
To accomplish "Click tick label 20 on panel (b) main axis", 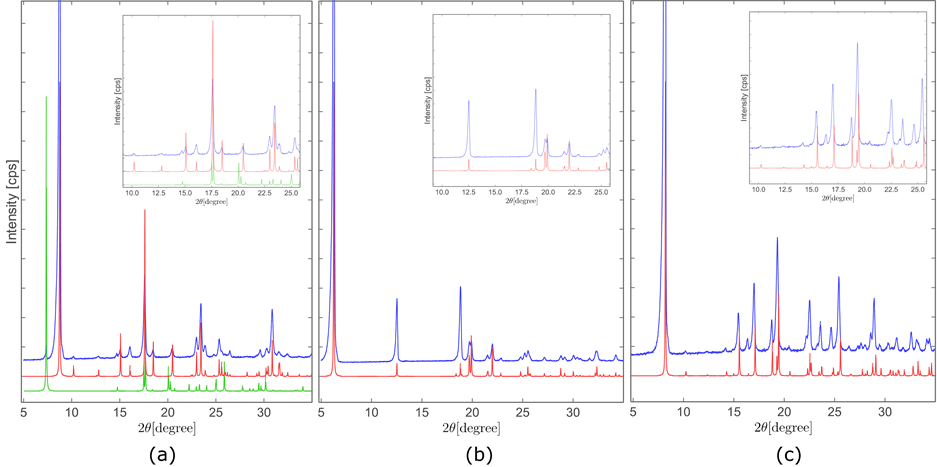I will click(472, 413).
